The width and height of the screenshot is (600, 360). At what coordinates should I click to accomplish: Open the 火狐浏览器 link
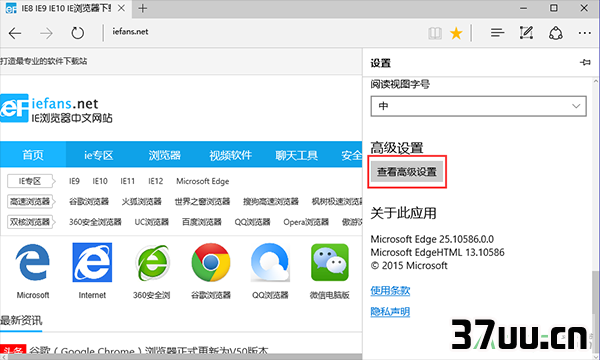click(x=142, y=201)
